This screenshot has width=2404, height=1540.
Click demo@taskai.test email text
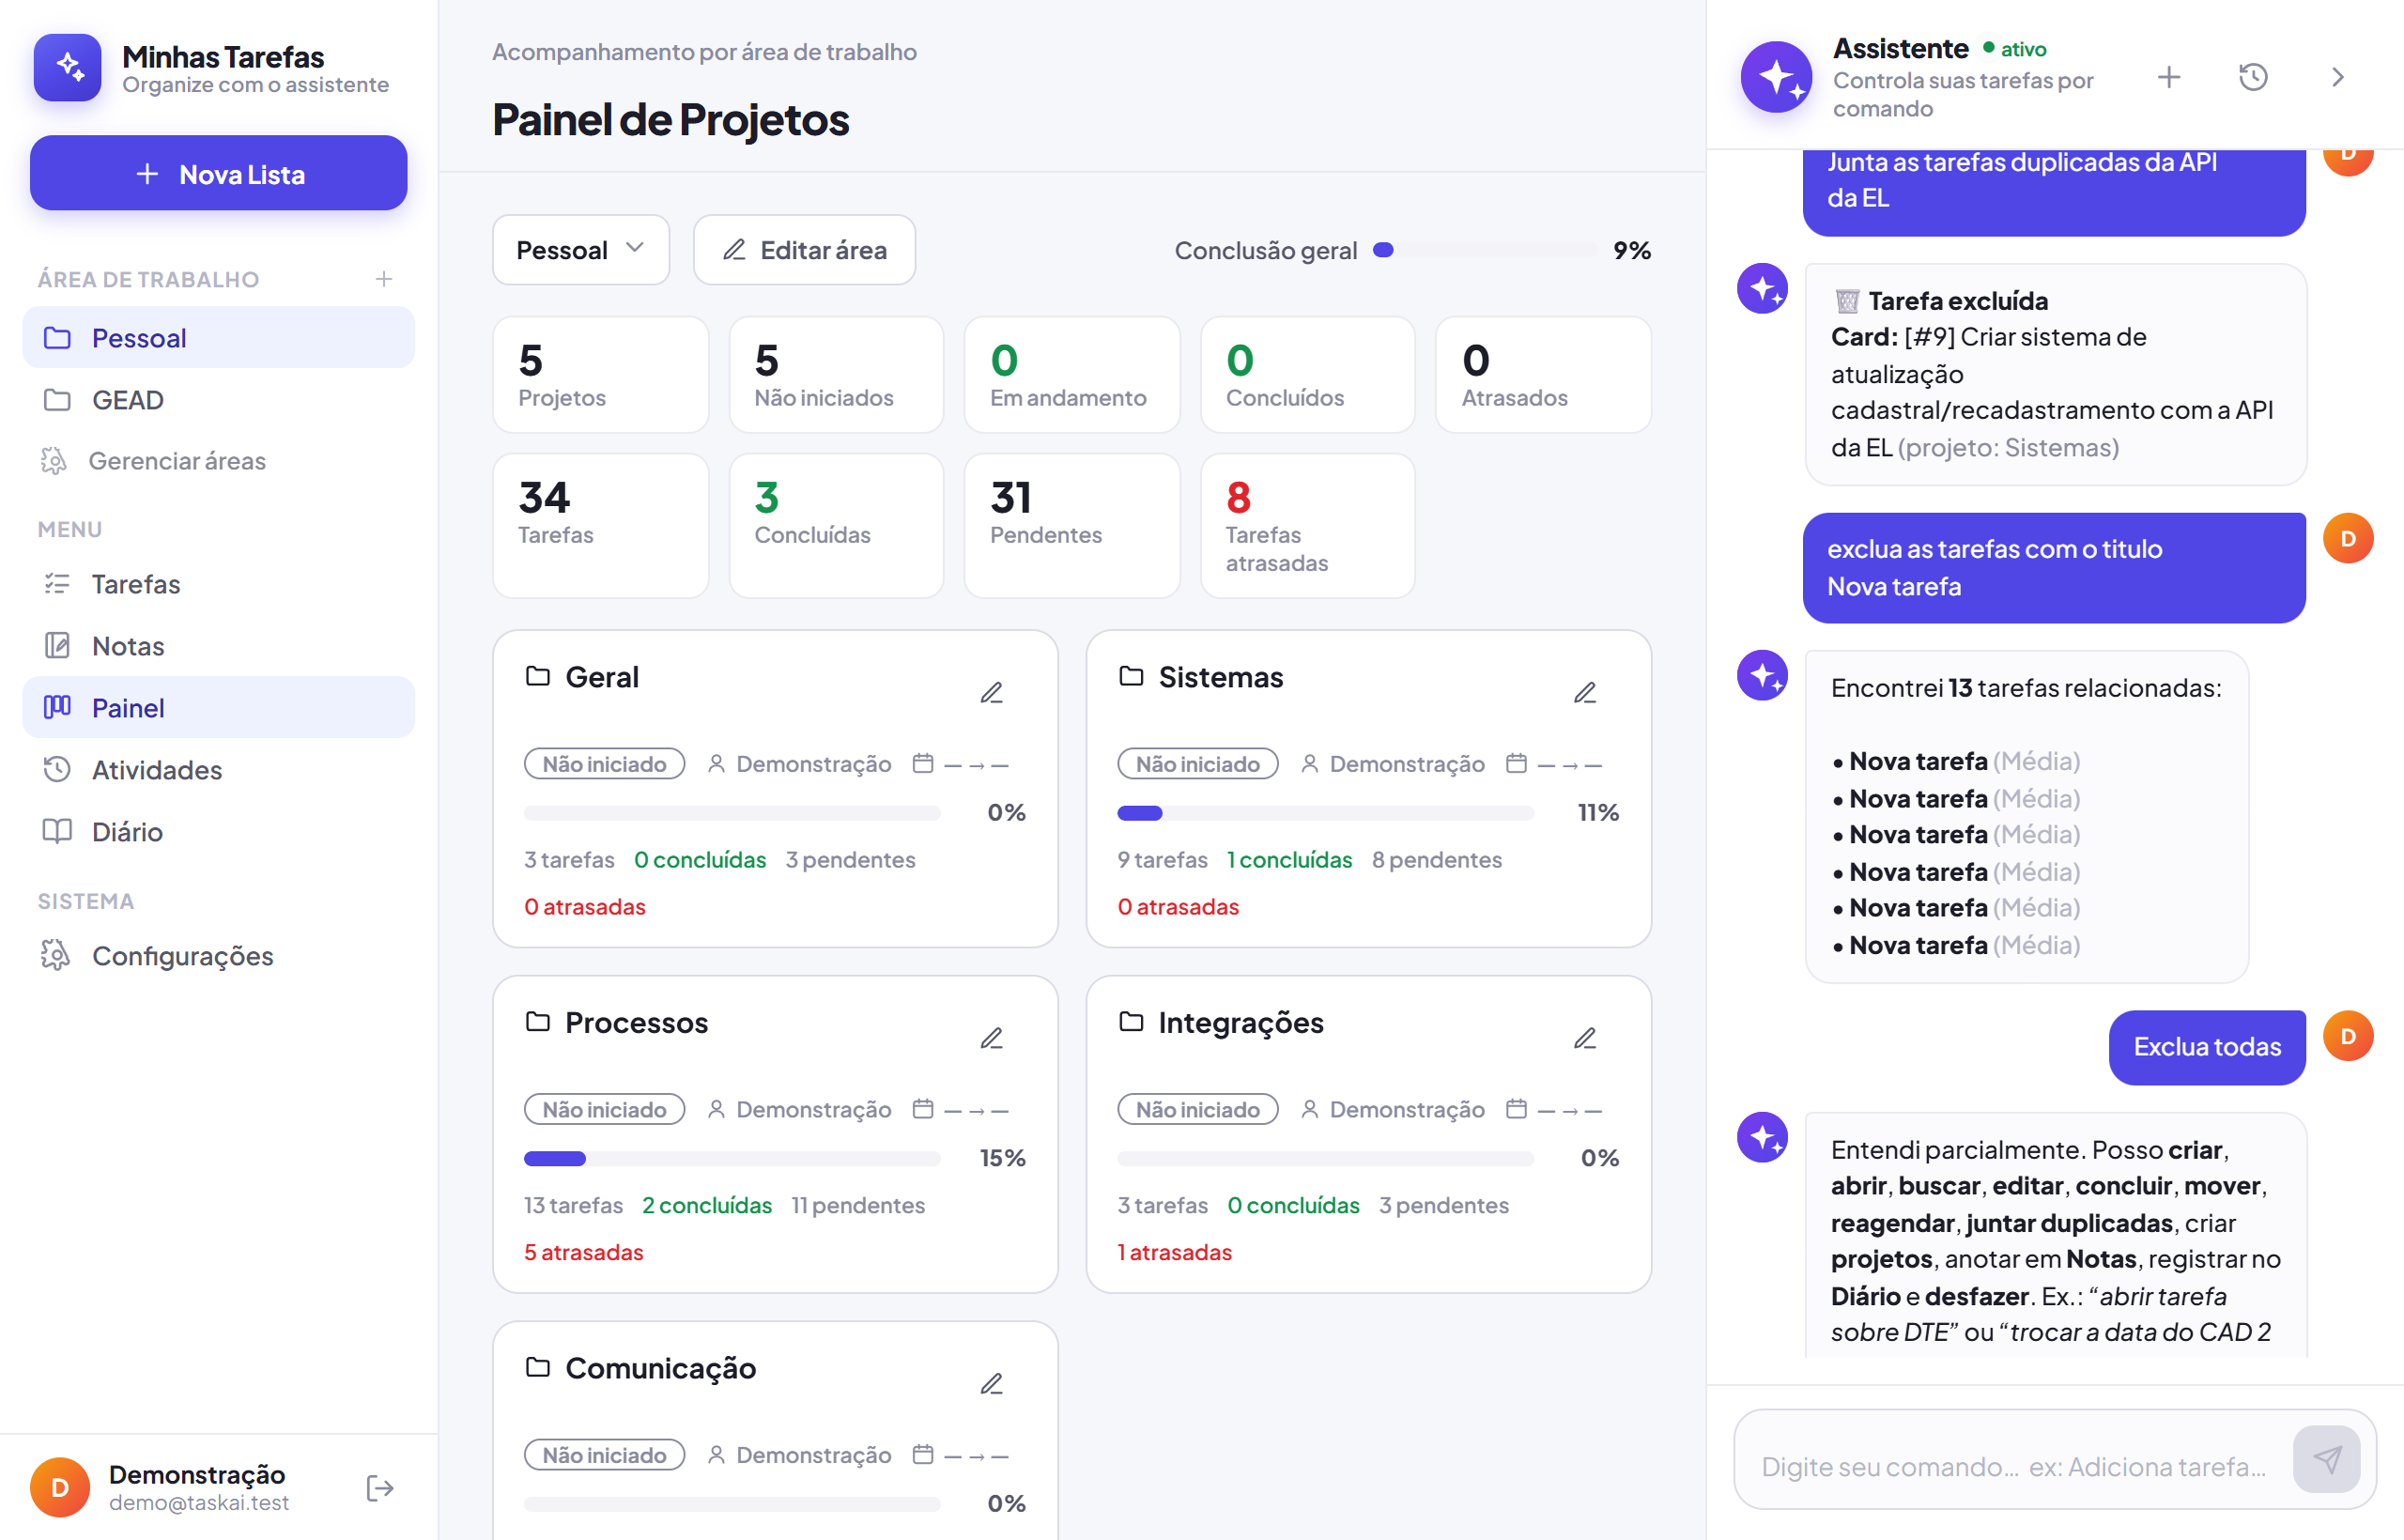click(x=199, y=1503)
